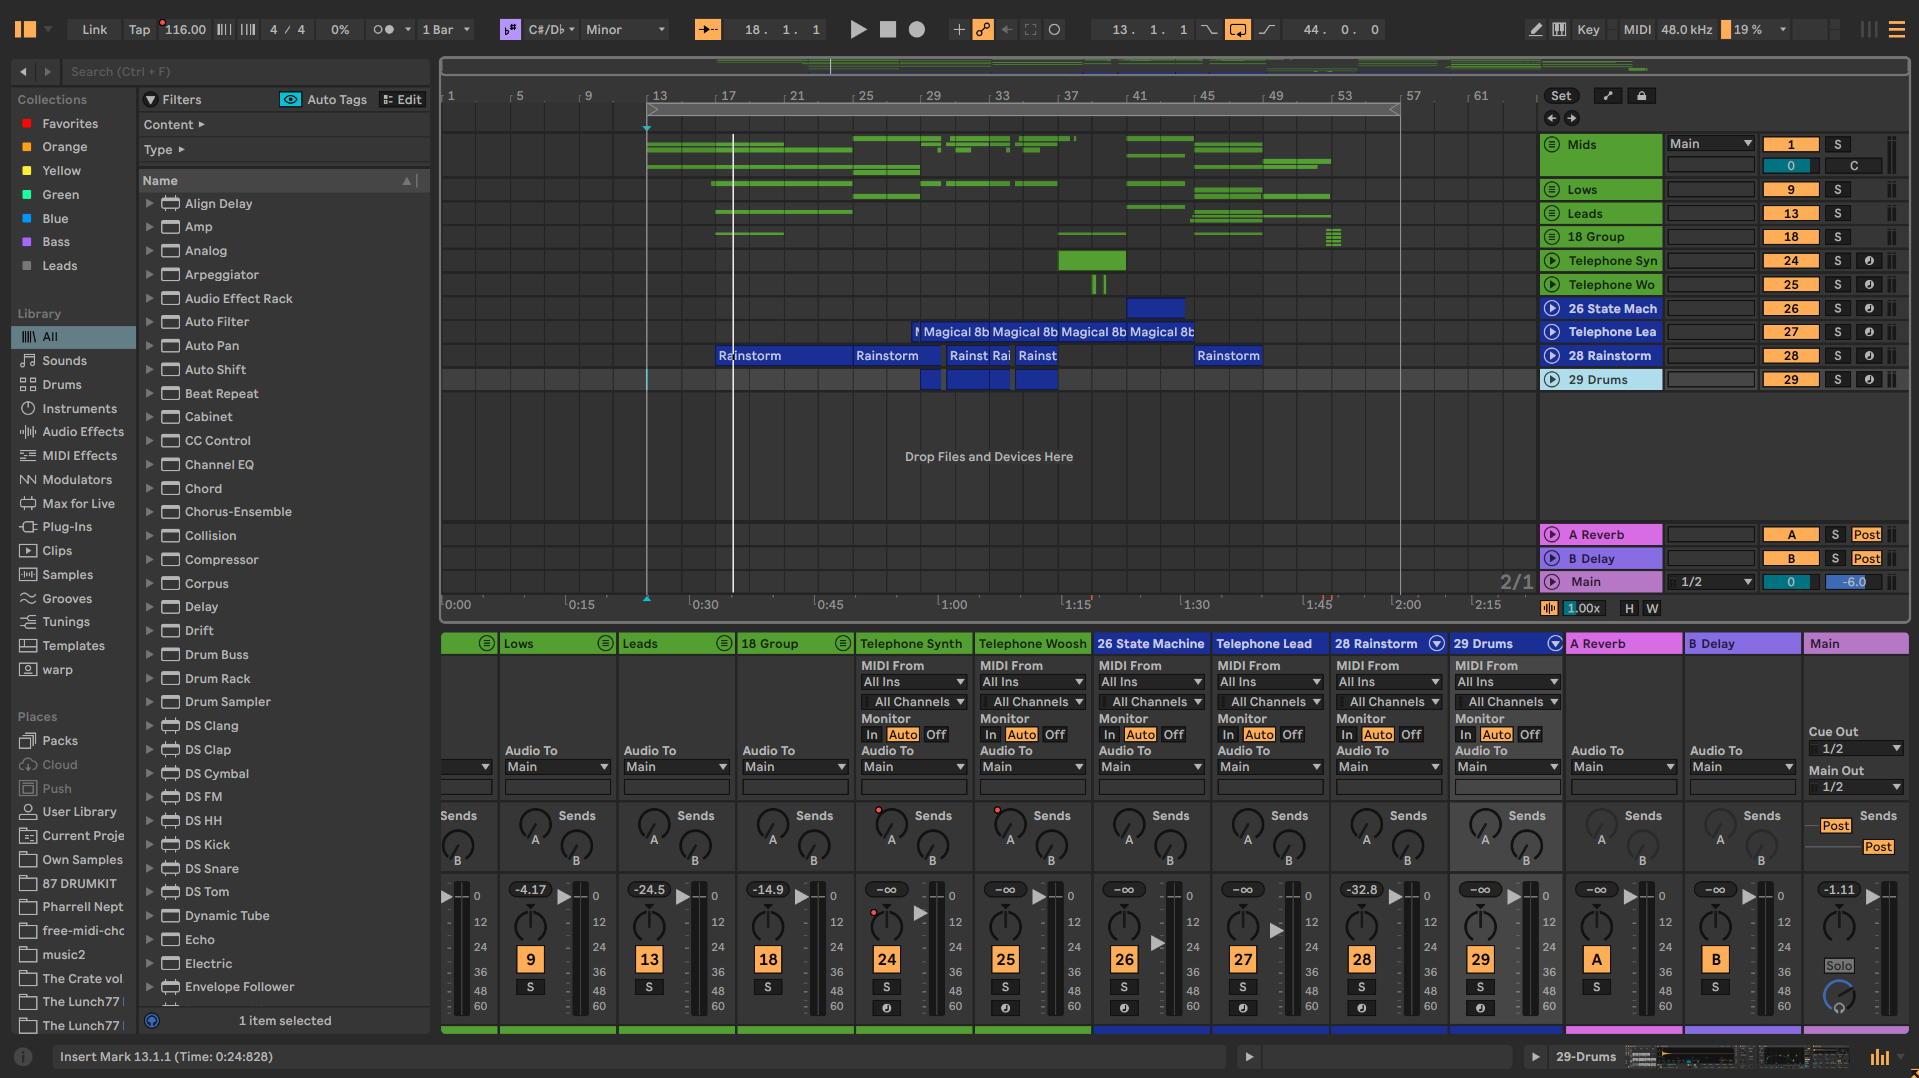This screenshot has height=1078, width=1919.
Task: Toggle the browser panel show/hide icon
Action: pos(25,29)
